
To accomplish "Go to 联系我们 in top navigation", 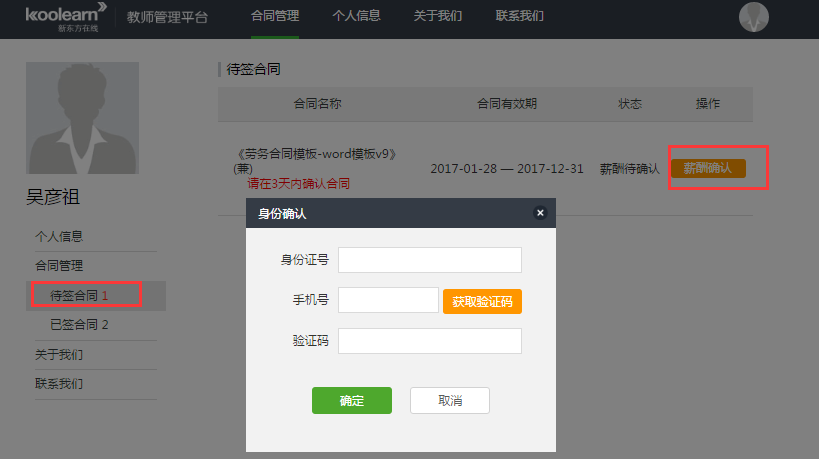I will tap(520, 16).
